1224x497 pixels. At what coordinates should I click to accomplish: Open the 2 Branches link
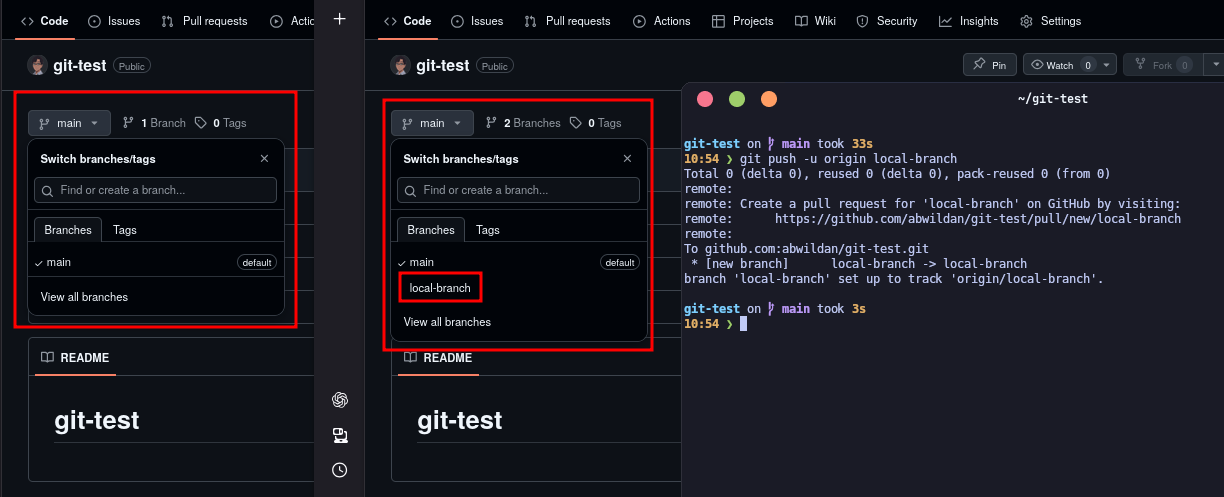pos(523,123)
